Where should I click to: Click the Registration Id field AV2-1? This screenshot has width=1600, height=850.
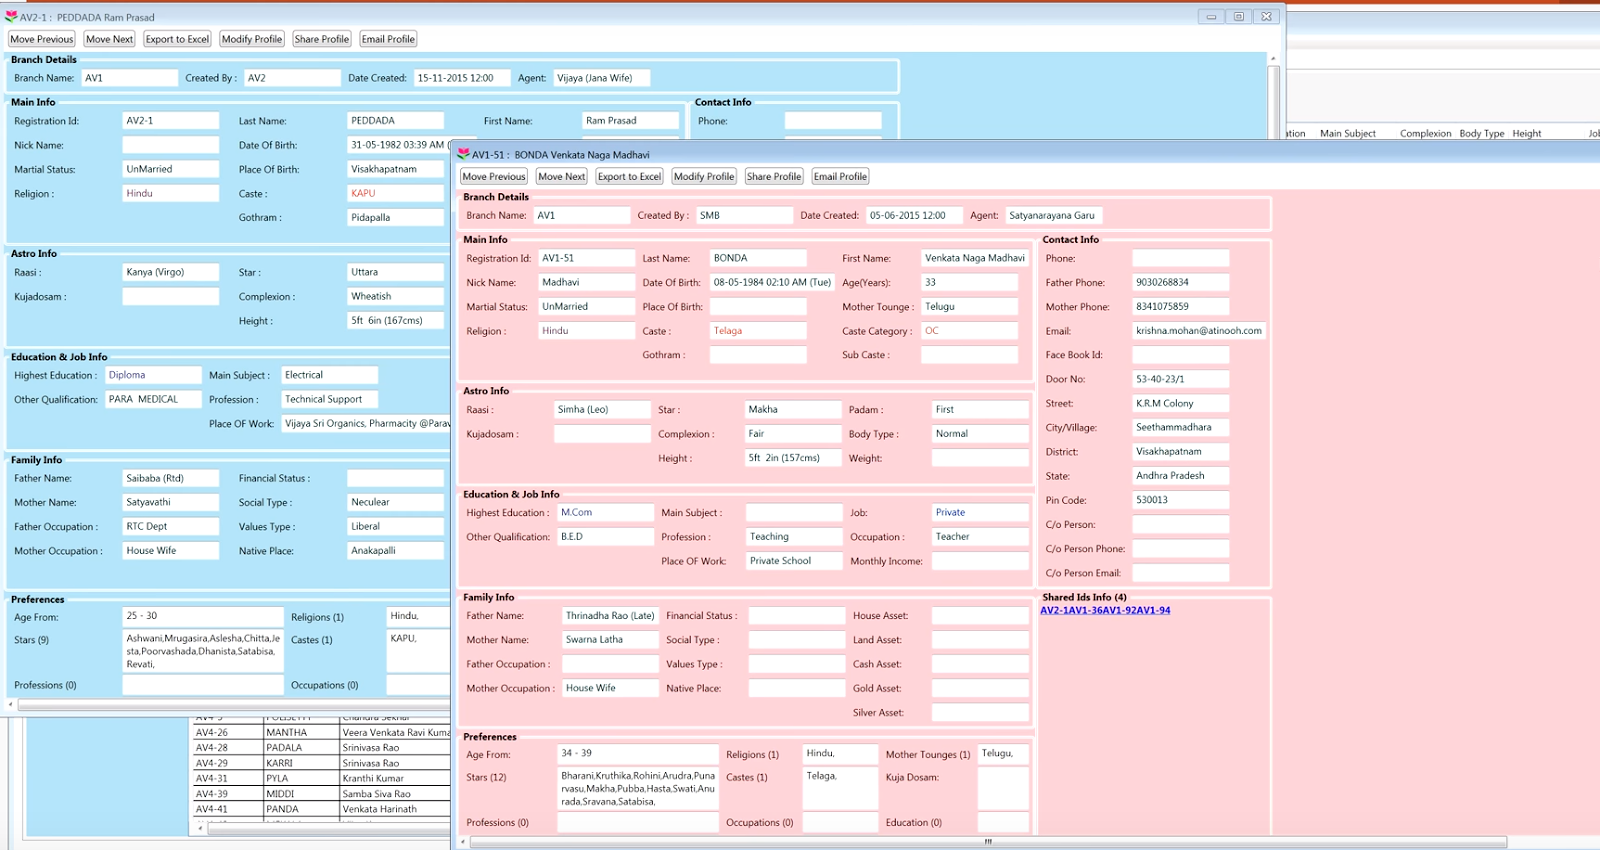click(x=170, y=121)
